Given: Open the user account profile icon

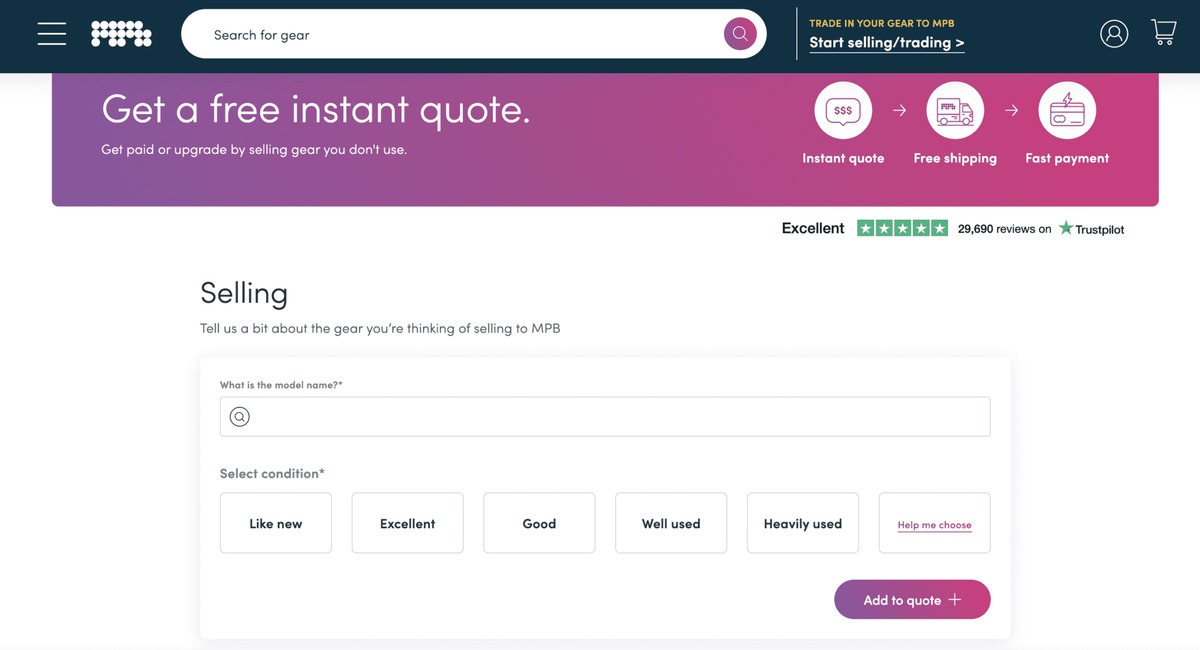Looking at the screenshot, I should [x=1114, y=34].
